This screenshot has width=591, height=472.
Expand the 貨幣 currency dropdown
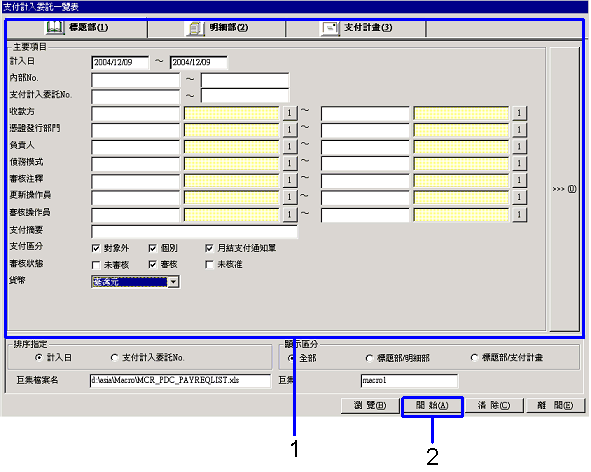[173, 282]
